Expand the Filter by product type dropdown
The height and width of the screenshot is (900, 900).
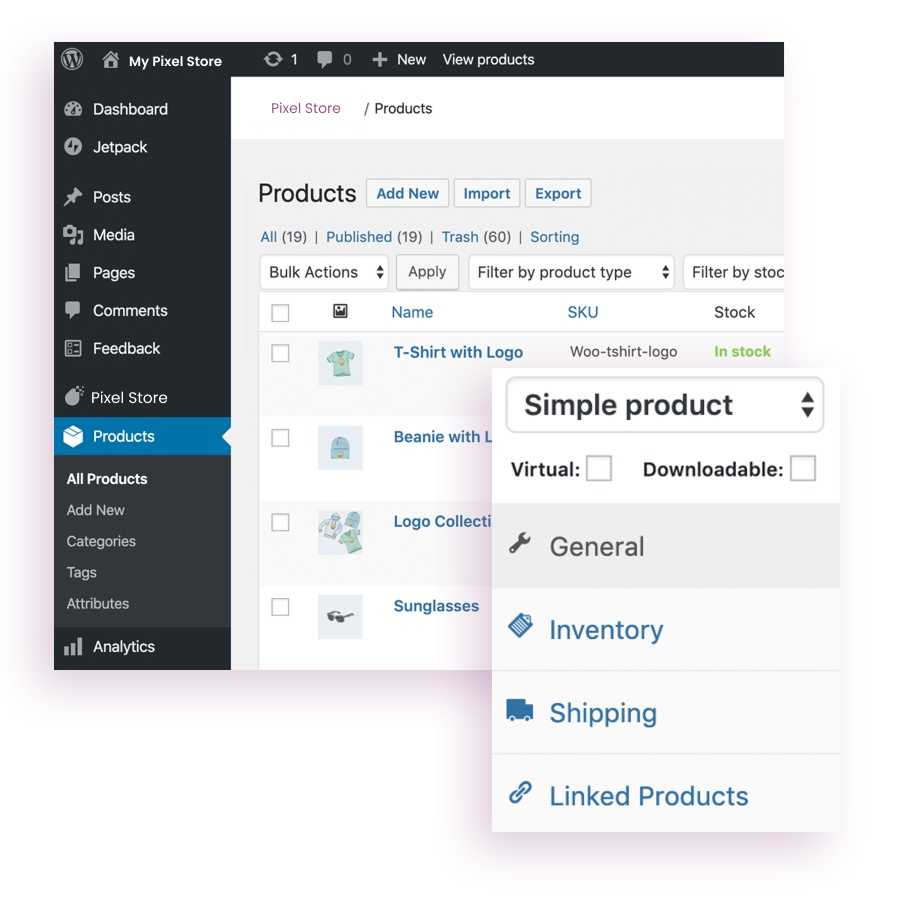571,272
